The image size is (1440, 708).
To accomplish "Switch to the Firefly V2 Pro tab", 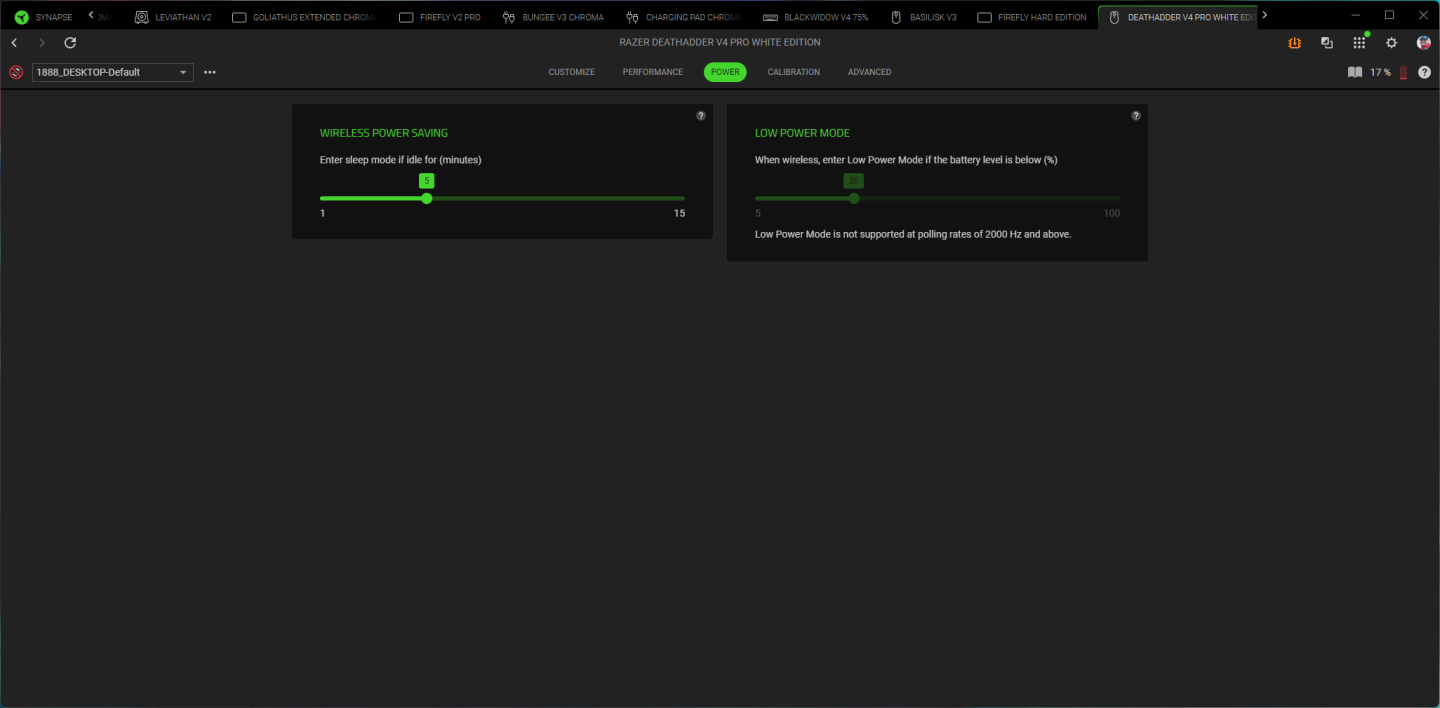I will tap(440, 17).
